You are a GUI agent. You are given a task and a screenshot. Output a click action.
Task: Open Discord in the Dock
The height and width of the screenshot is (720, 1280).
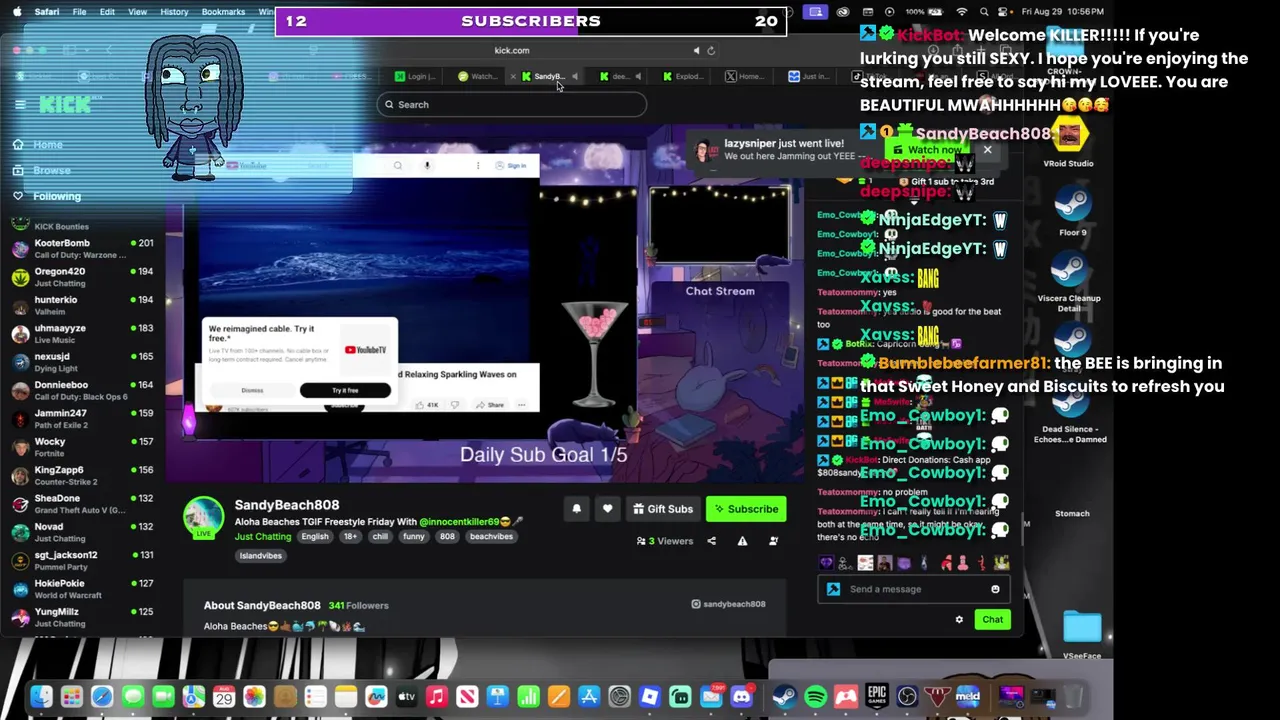tap(742, 697)
